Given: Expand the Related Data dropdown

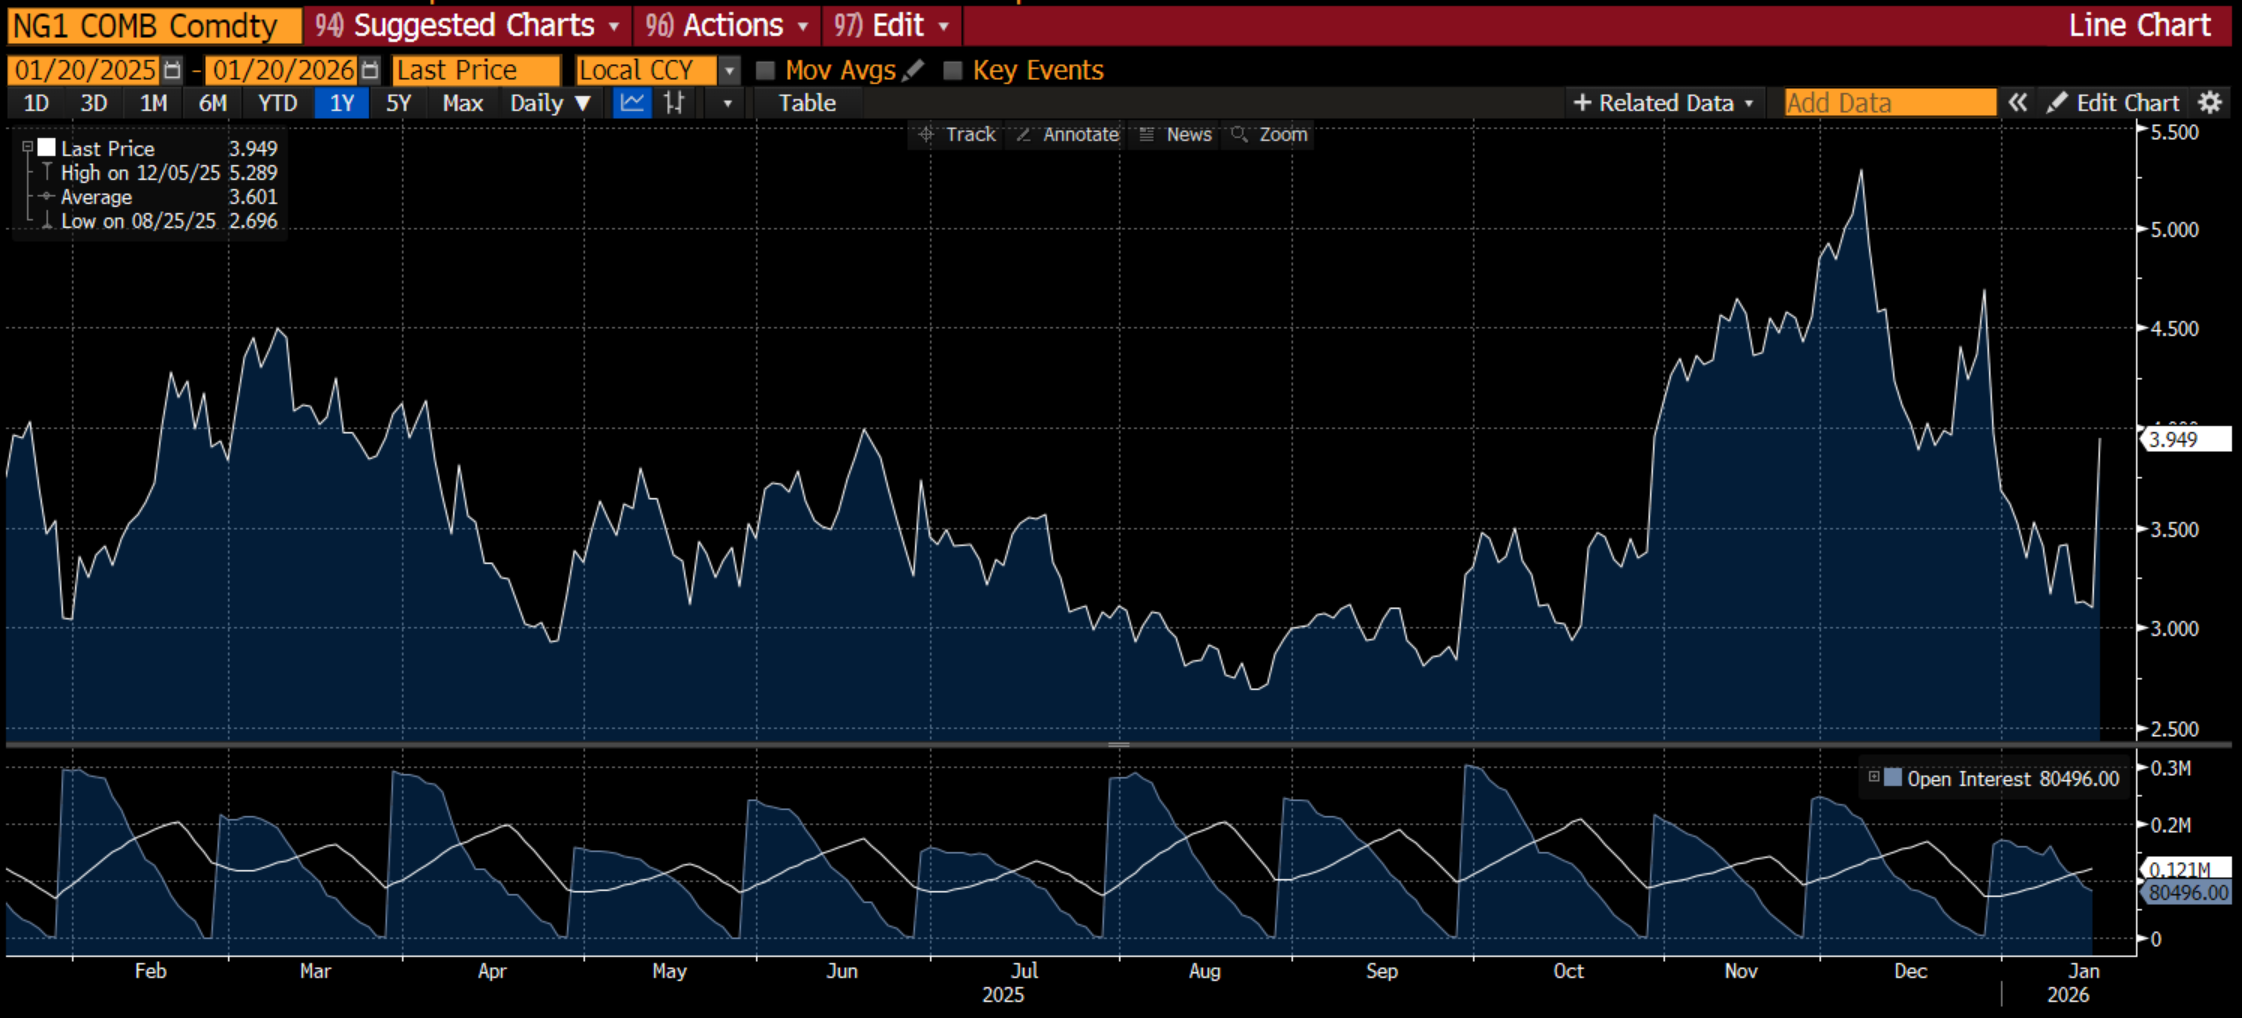Looking at the screenshot, I should click(x=1664, y=103).
